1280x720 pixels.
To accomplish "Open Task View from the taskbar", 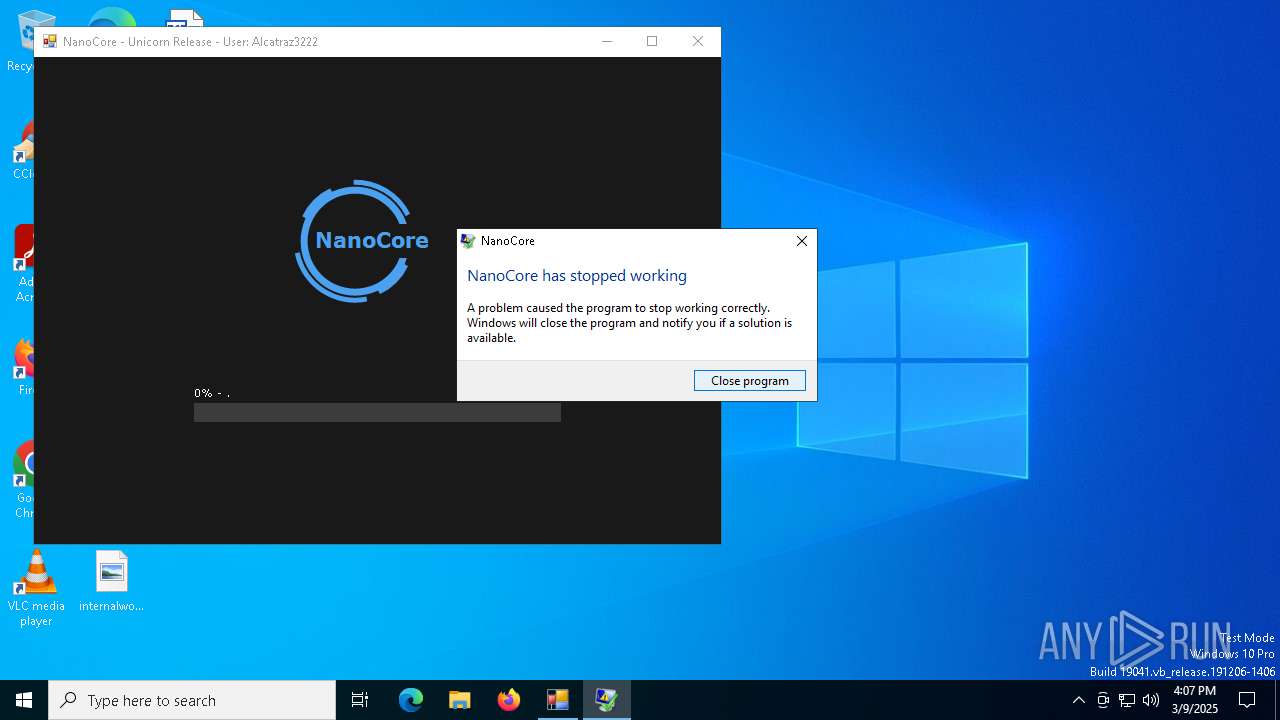I will click(x=360, y=700).
